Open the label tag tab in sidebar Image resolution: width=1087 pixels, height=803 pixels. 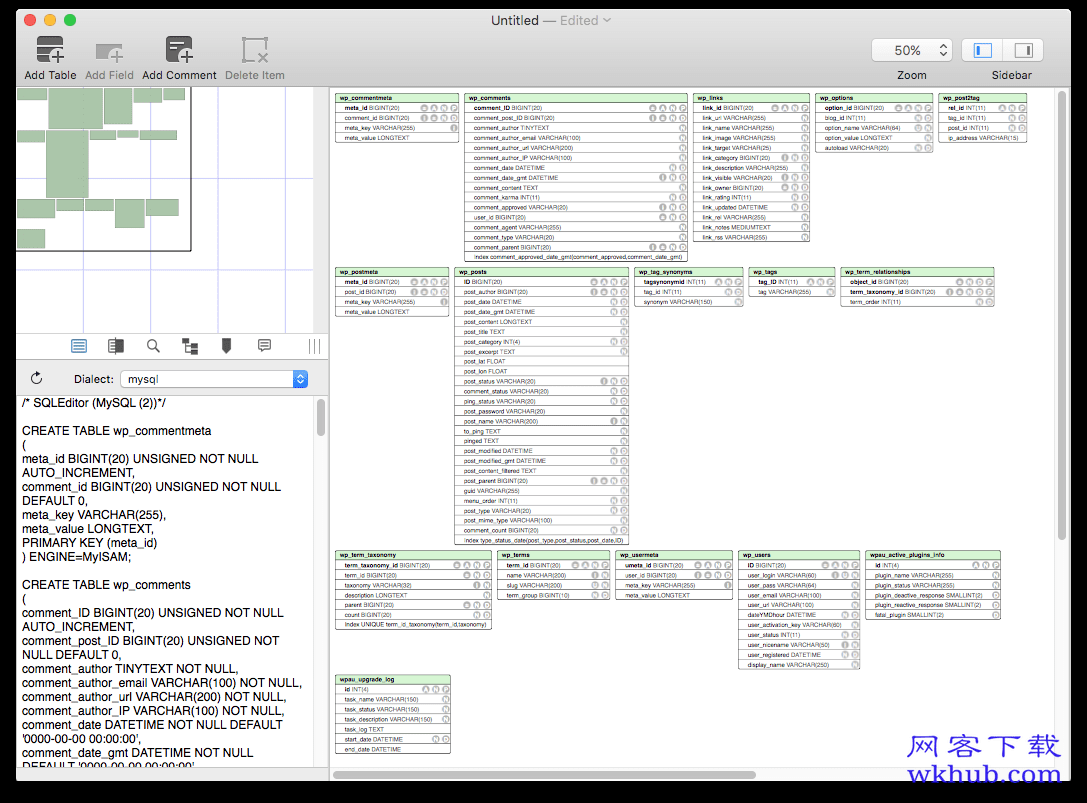point(226,345)
